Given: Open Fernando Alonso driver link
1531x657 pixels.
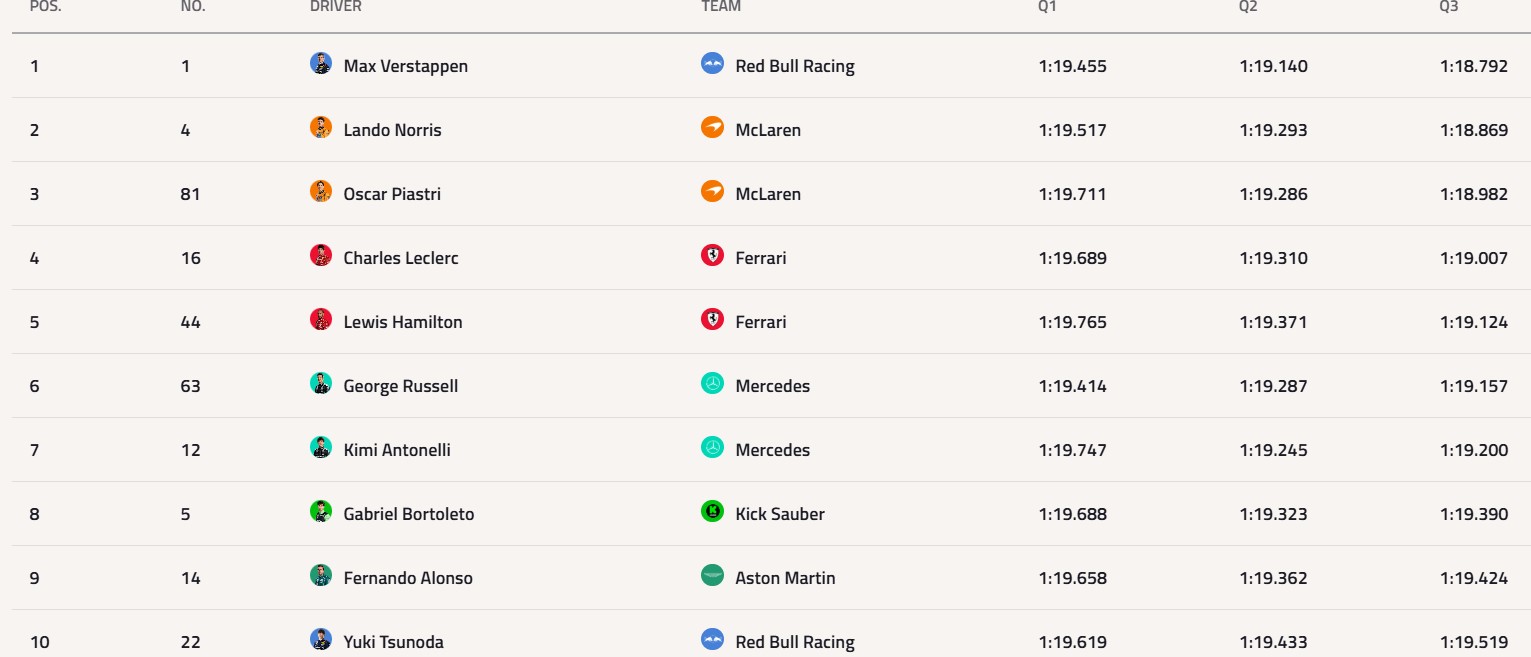Looking at the screenshot, I should [408, 578].
